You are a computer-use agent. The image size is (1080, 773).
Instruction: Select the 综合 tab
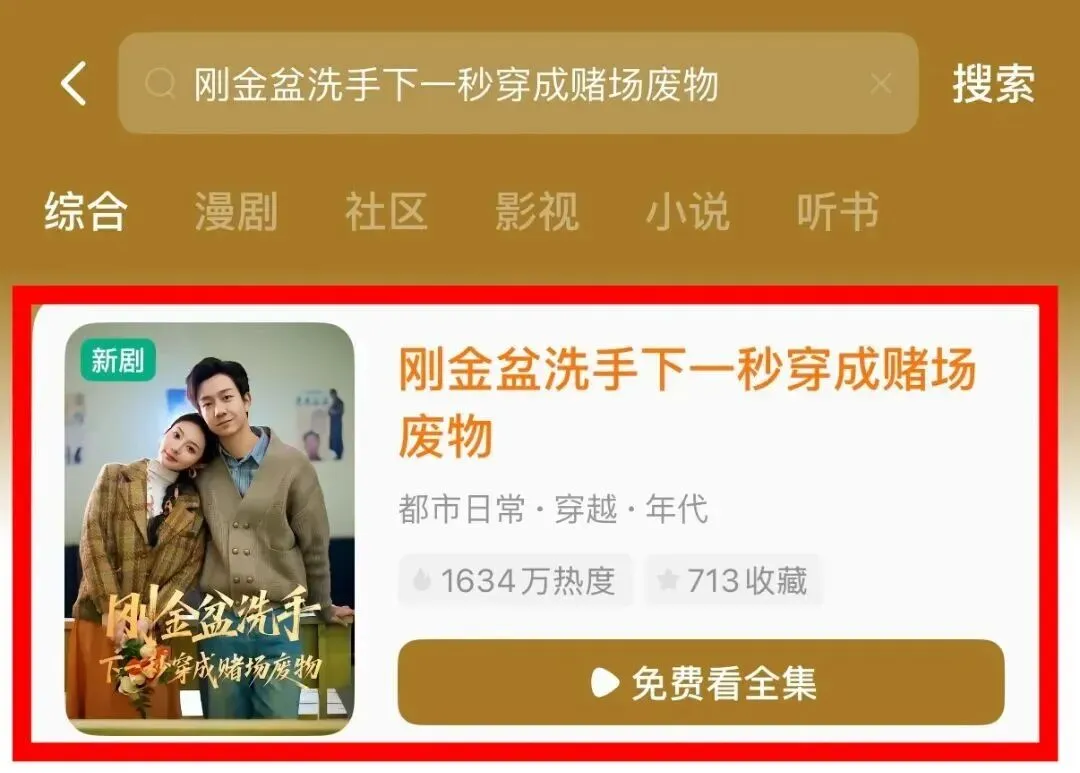(85, 211)
